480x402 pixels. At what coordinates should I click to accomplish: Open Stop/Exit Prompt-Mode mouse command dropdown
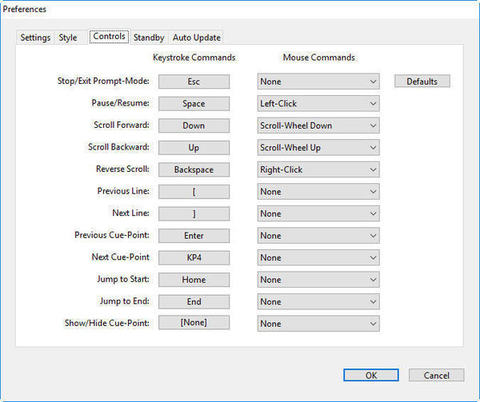click(x=318, y=82)
